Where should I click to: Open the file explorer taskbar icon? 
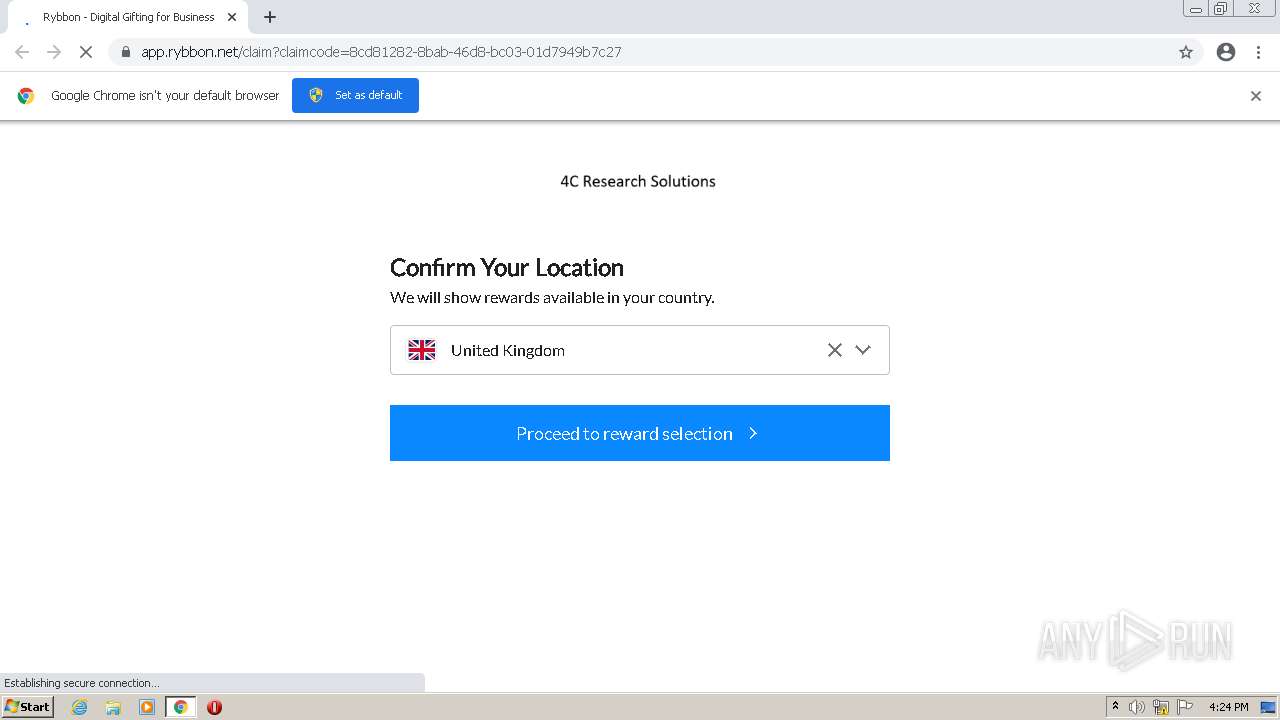coord(113,707)
